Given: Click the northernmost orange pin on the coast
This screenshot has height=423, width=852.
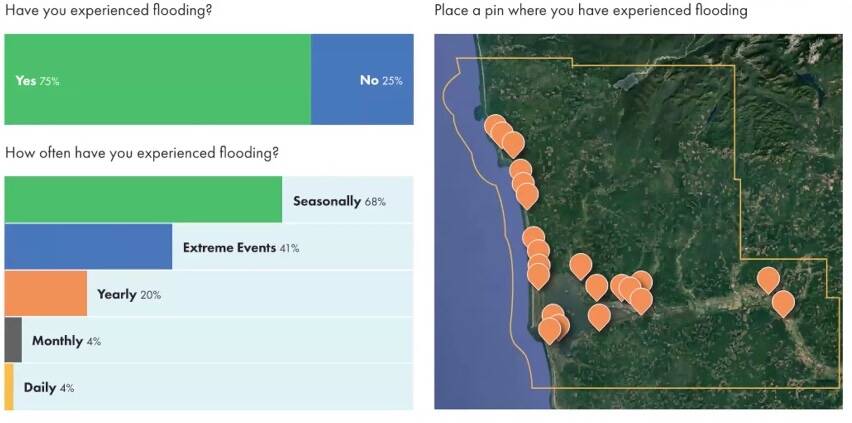Looking at the screenshot, I should click(x=495, y=127).
